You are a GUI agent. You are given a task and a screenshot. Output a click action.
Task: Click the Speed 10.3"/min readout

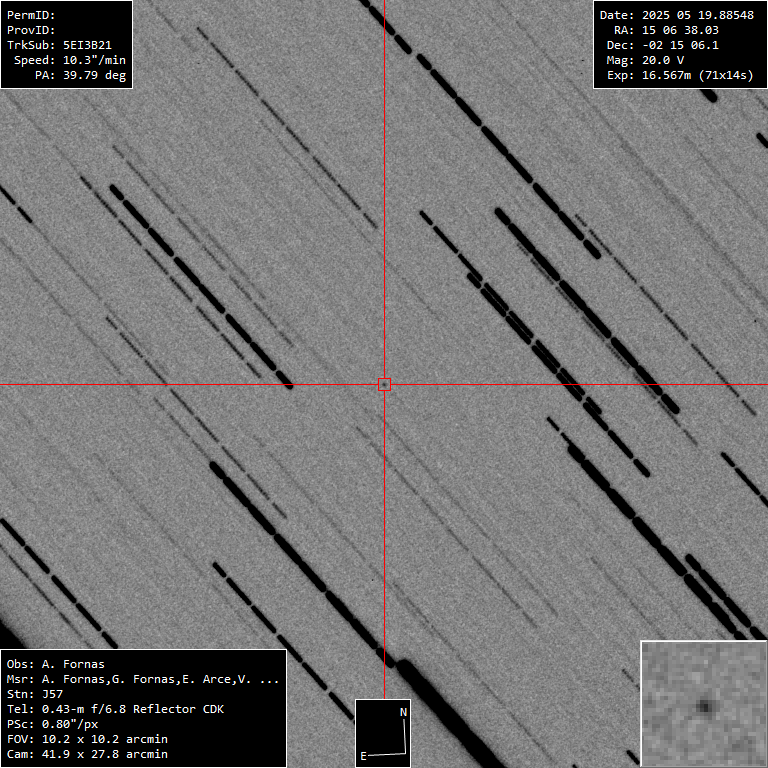click(91, 60)
